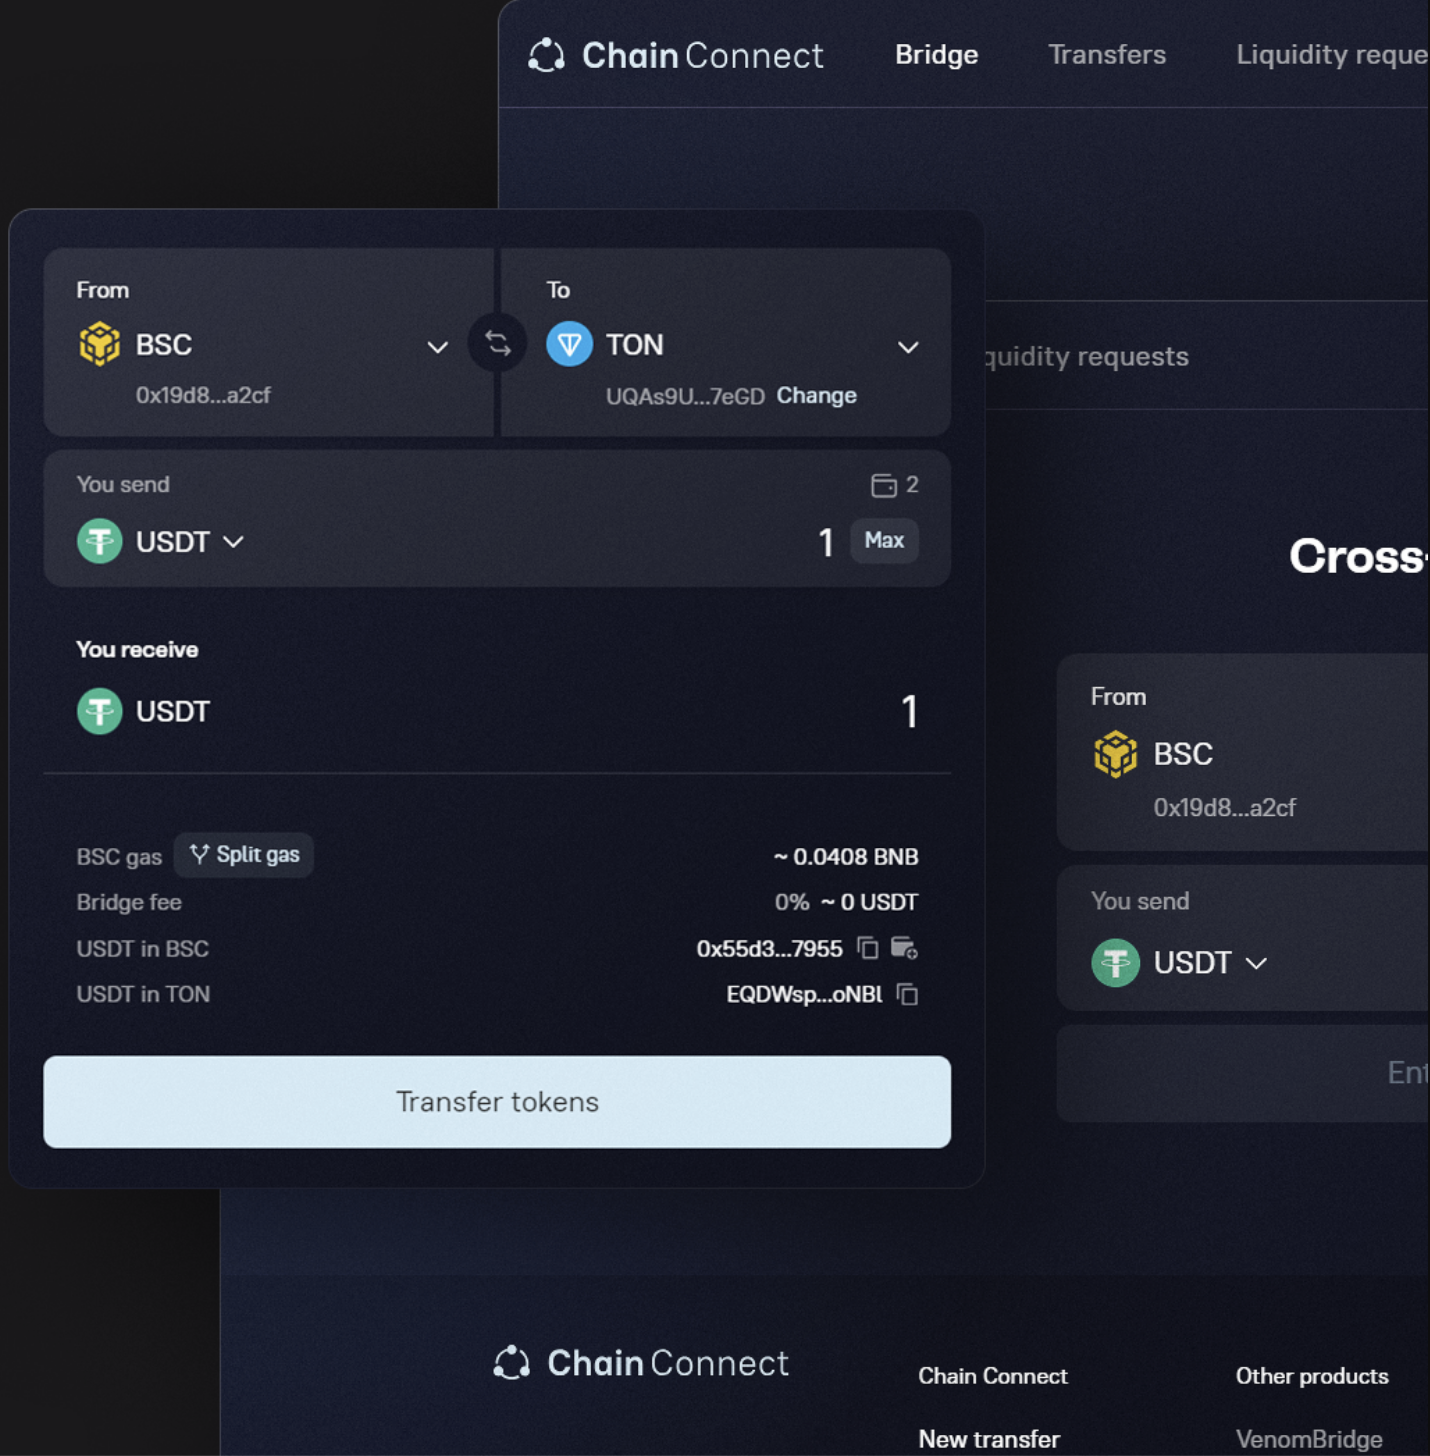The image size is (1430, 1456).
Task: Click the ~ 0.0408 BNB gas value
Action: [x=846, y=857]
